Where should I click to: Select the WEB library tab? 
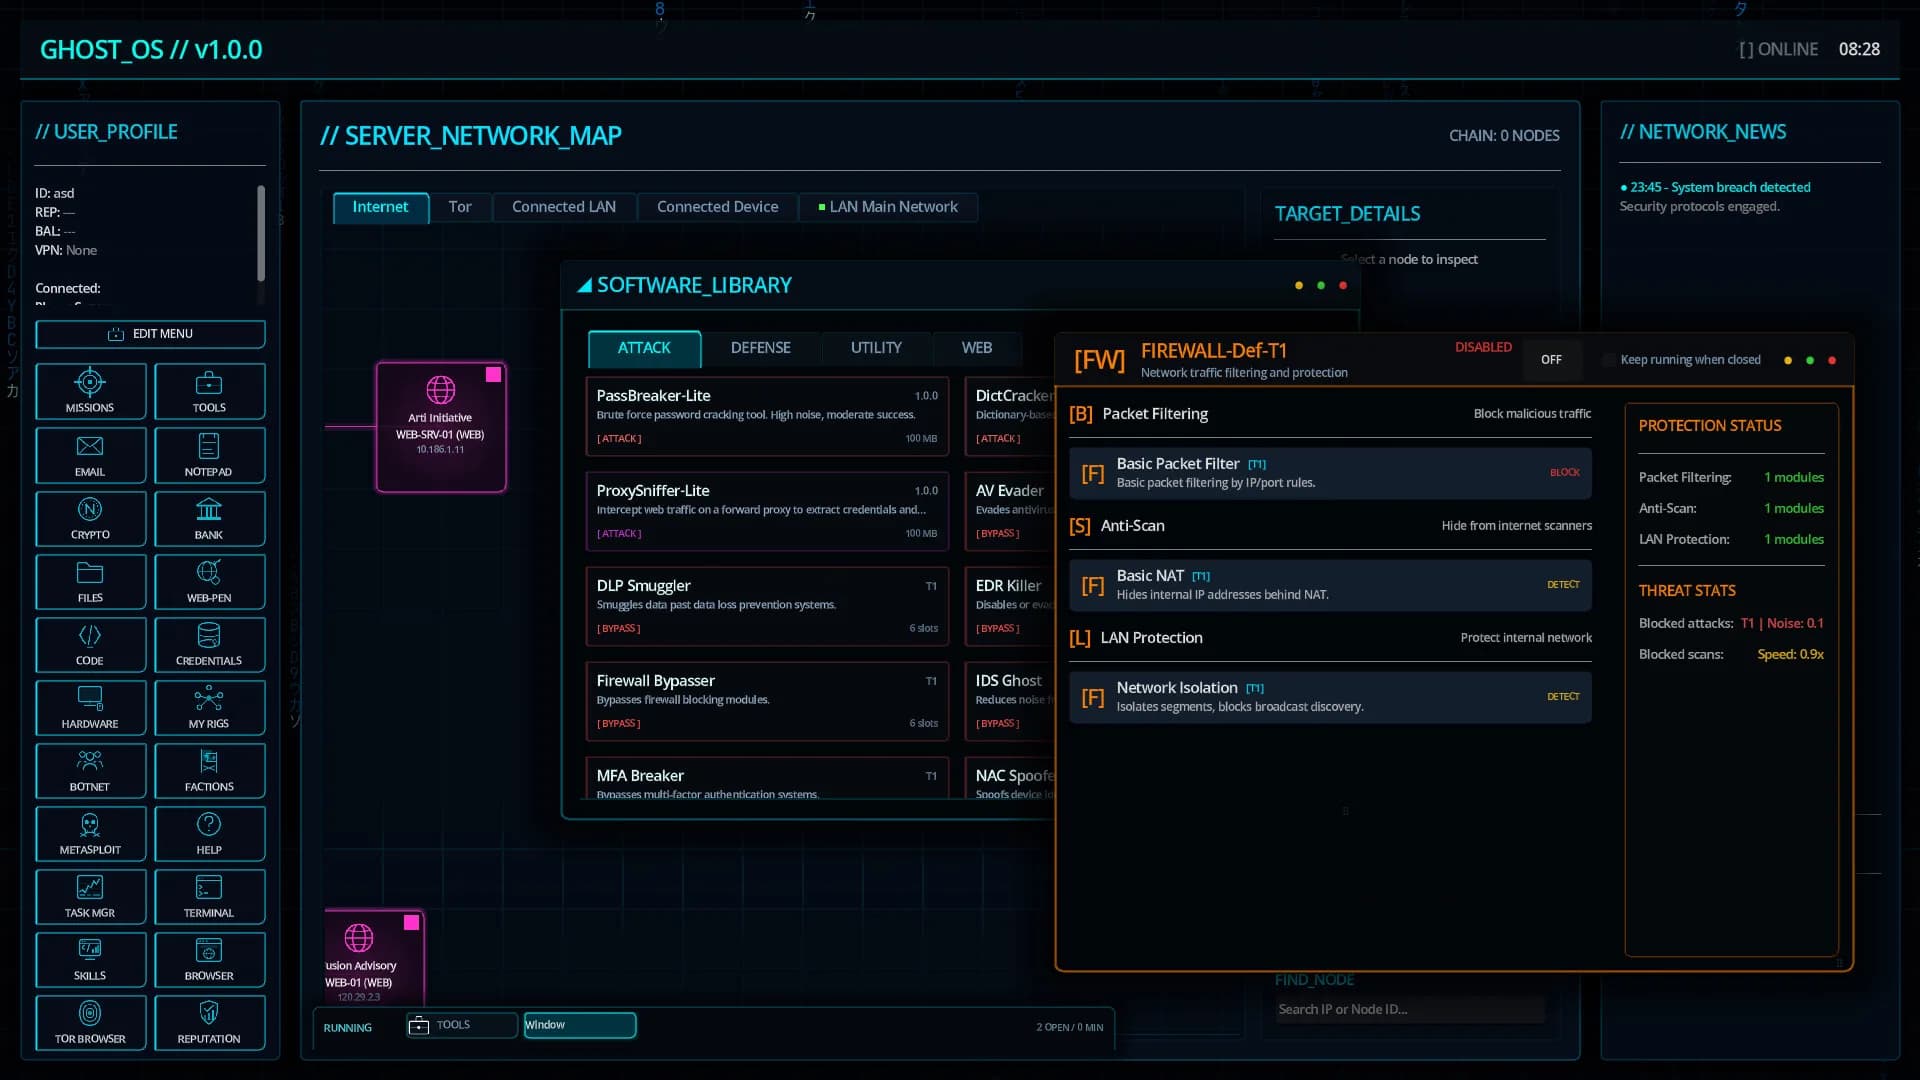pyautogui.click(x=977, y=348)
